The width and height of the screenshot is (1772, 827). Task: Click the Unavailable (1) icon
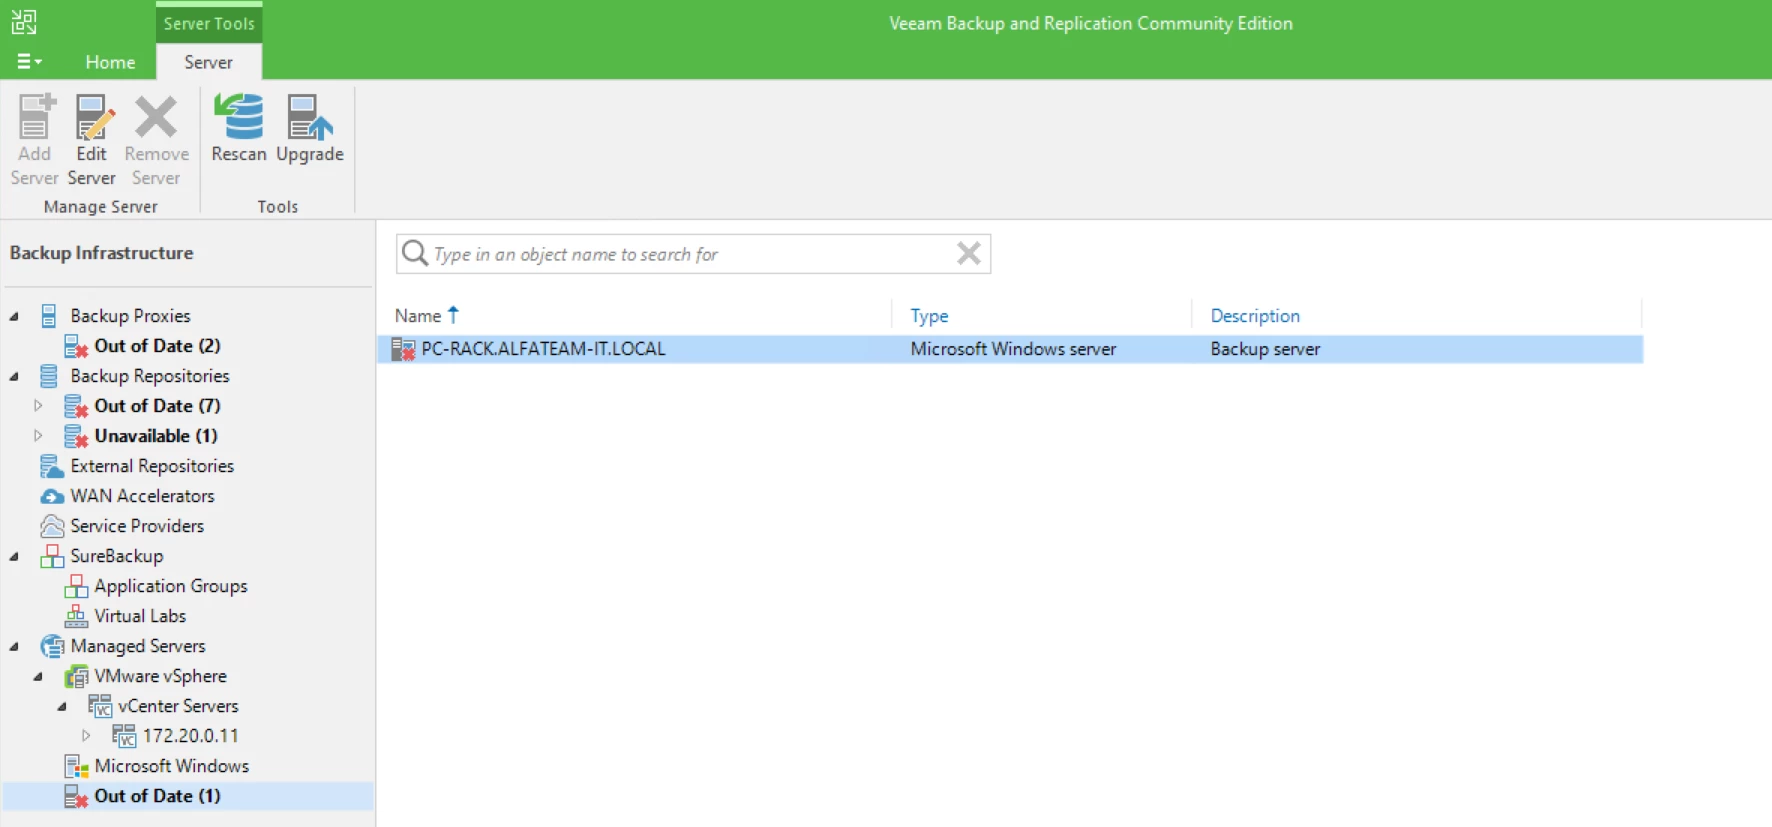tap(76, 436)
